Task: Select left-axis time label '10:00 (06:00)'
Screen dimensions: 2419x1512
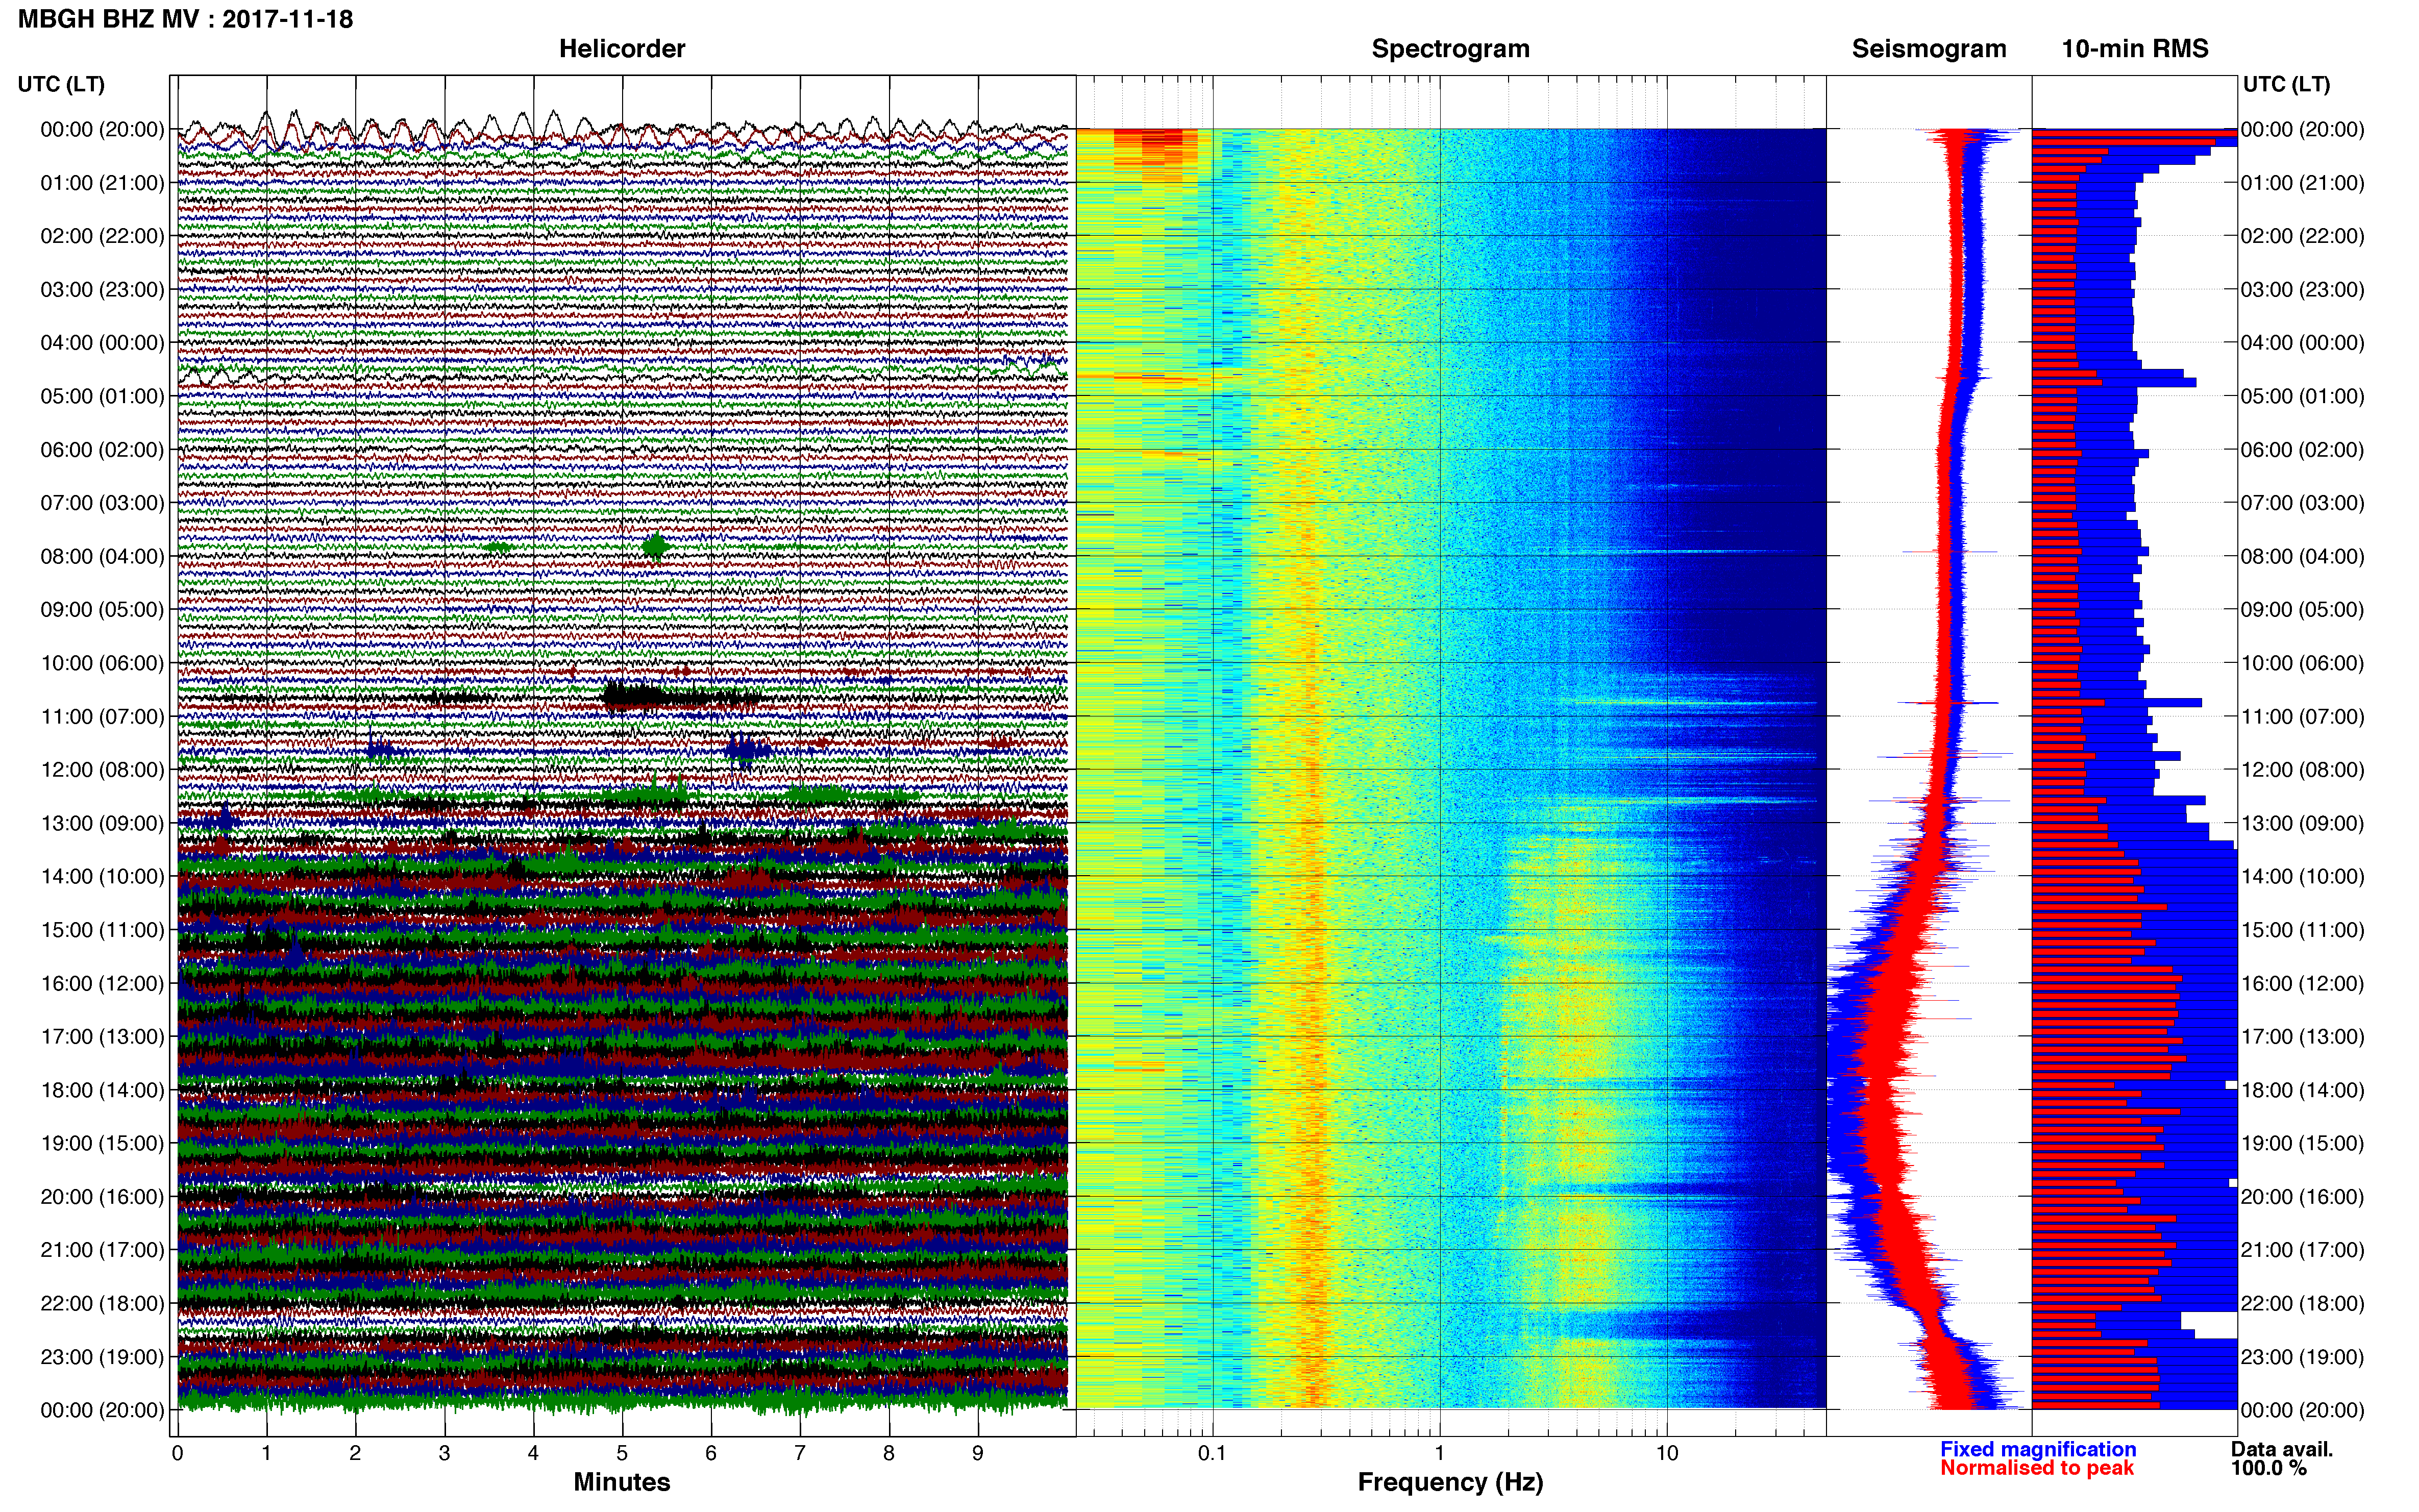Action: (102, 663)
